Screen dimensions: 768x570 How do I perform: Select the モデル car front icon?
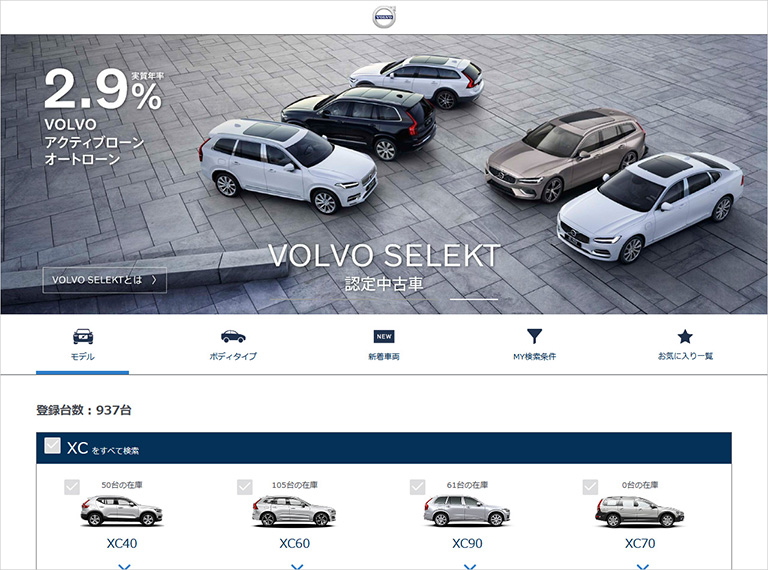[83, 336]
